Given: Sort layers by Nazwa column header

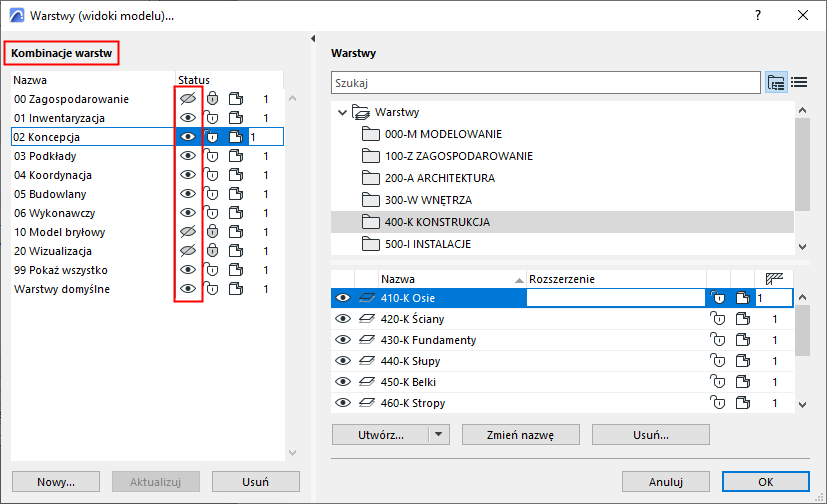Looking at the screenshot, I should 398,279.
